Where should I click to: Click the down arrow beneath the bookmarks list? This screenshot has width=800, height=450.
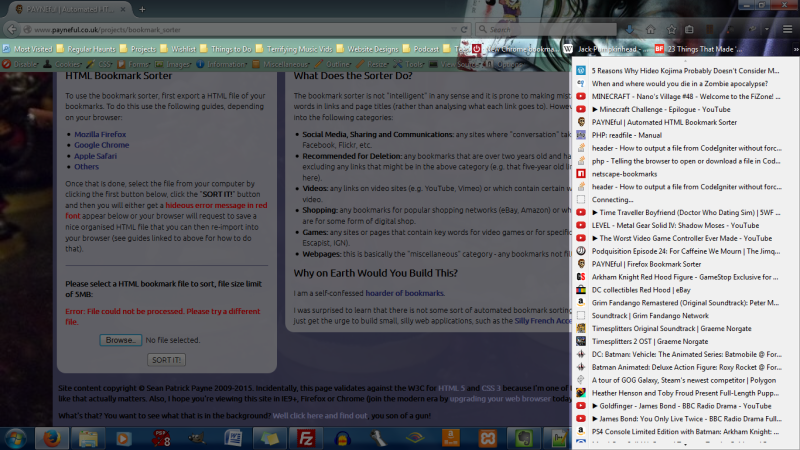tap(685, 445)
